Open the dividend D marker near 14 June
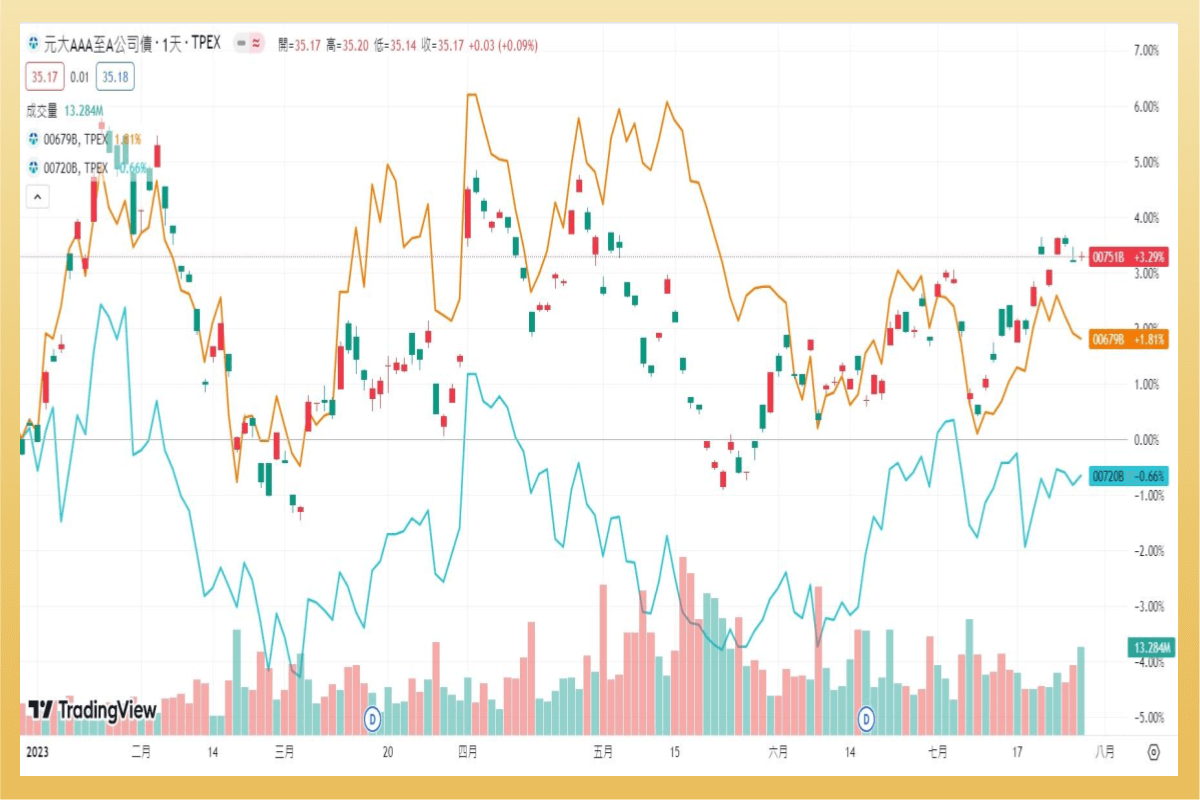The image size is (1200, 800). [867, 717]
